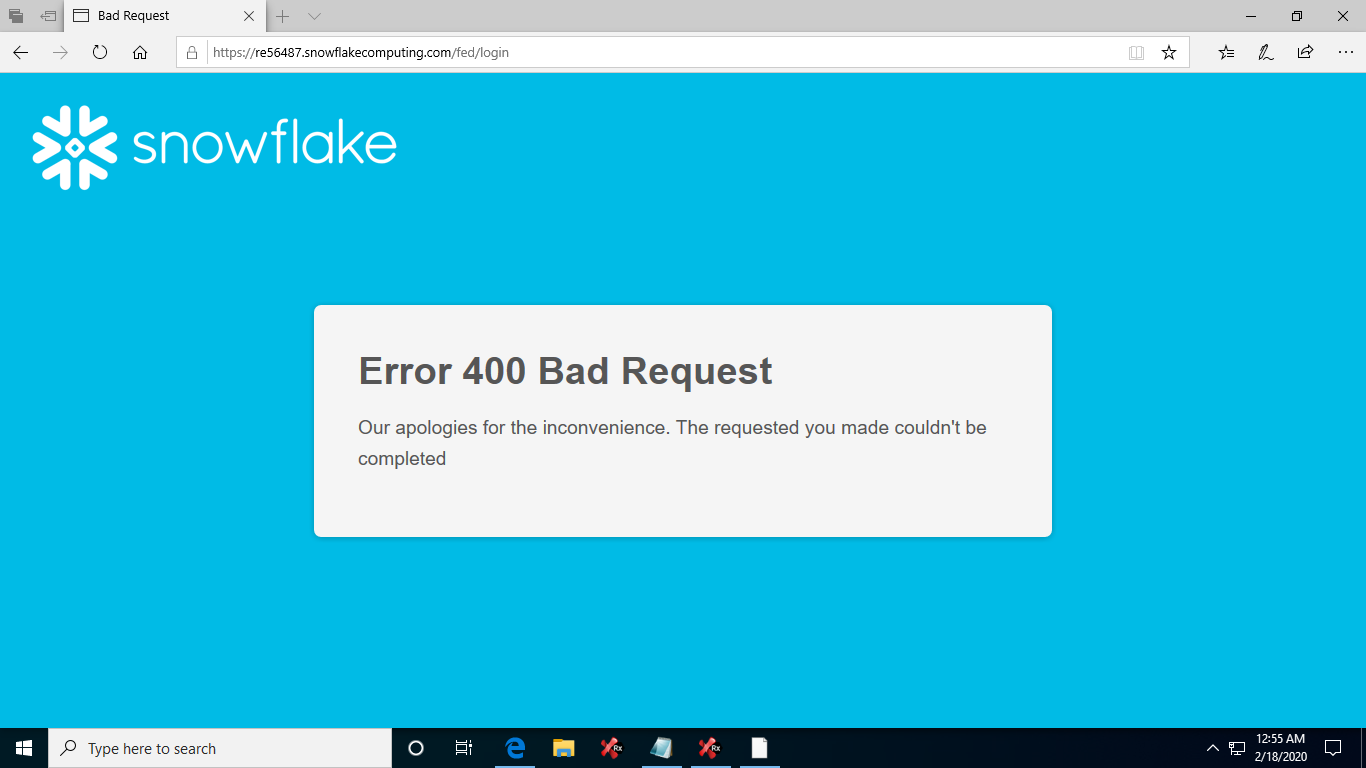
Task: Click the Snowflake logo
Action: tap(215, 147)
